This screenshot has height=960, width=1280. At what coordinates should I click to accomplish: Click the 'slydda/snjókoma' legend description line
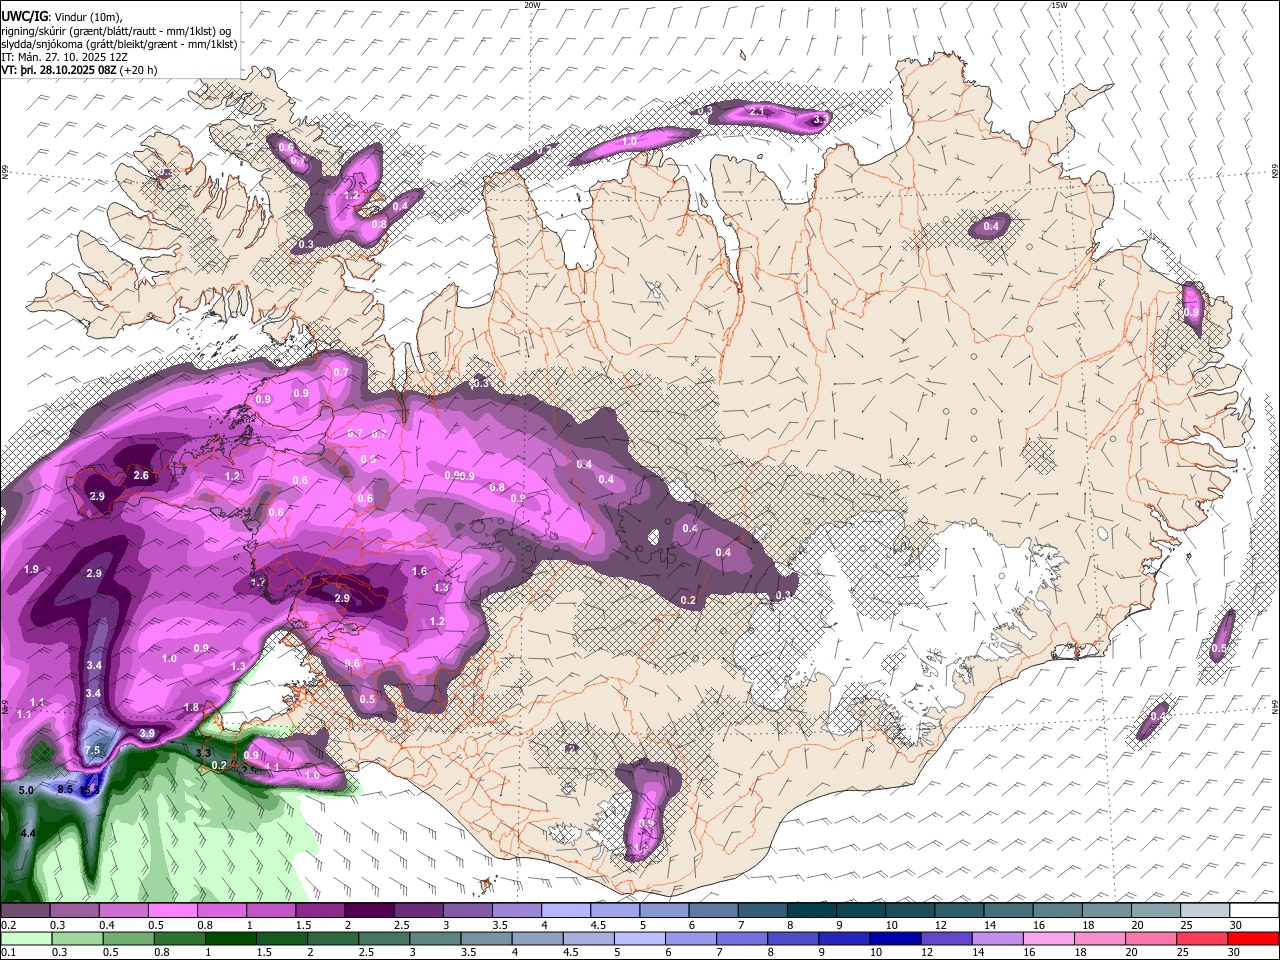click(x=119, y=44)
